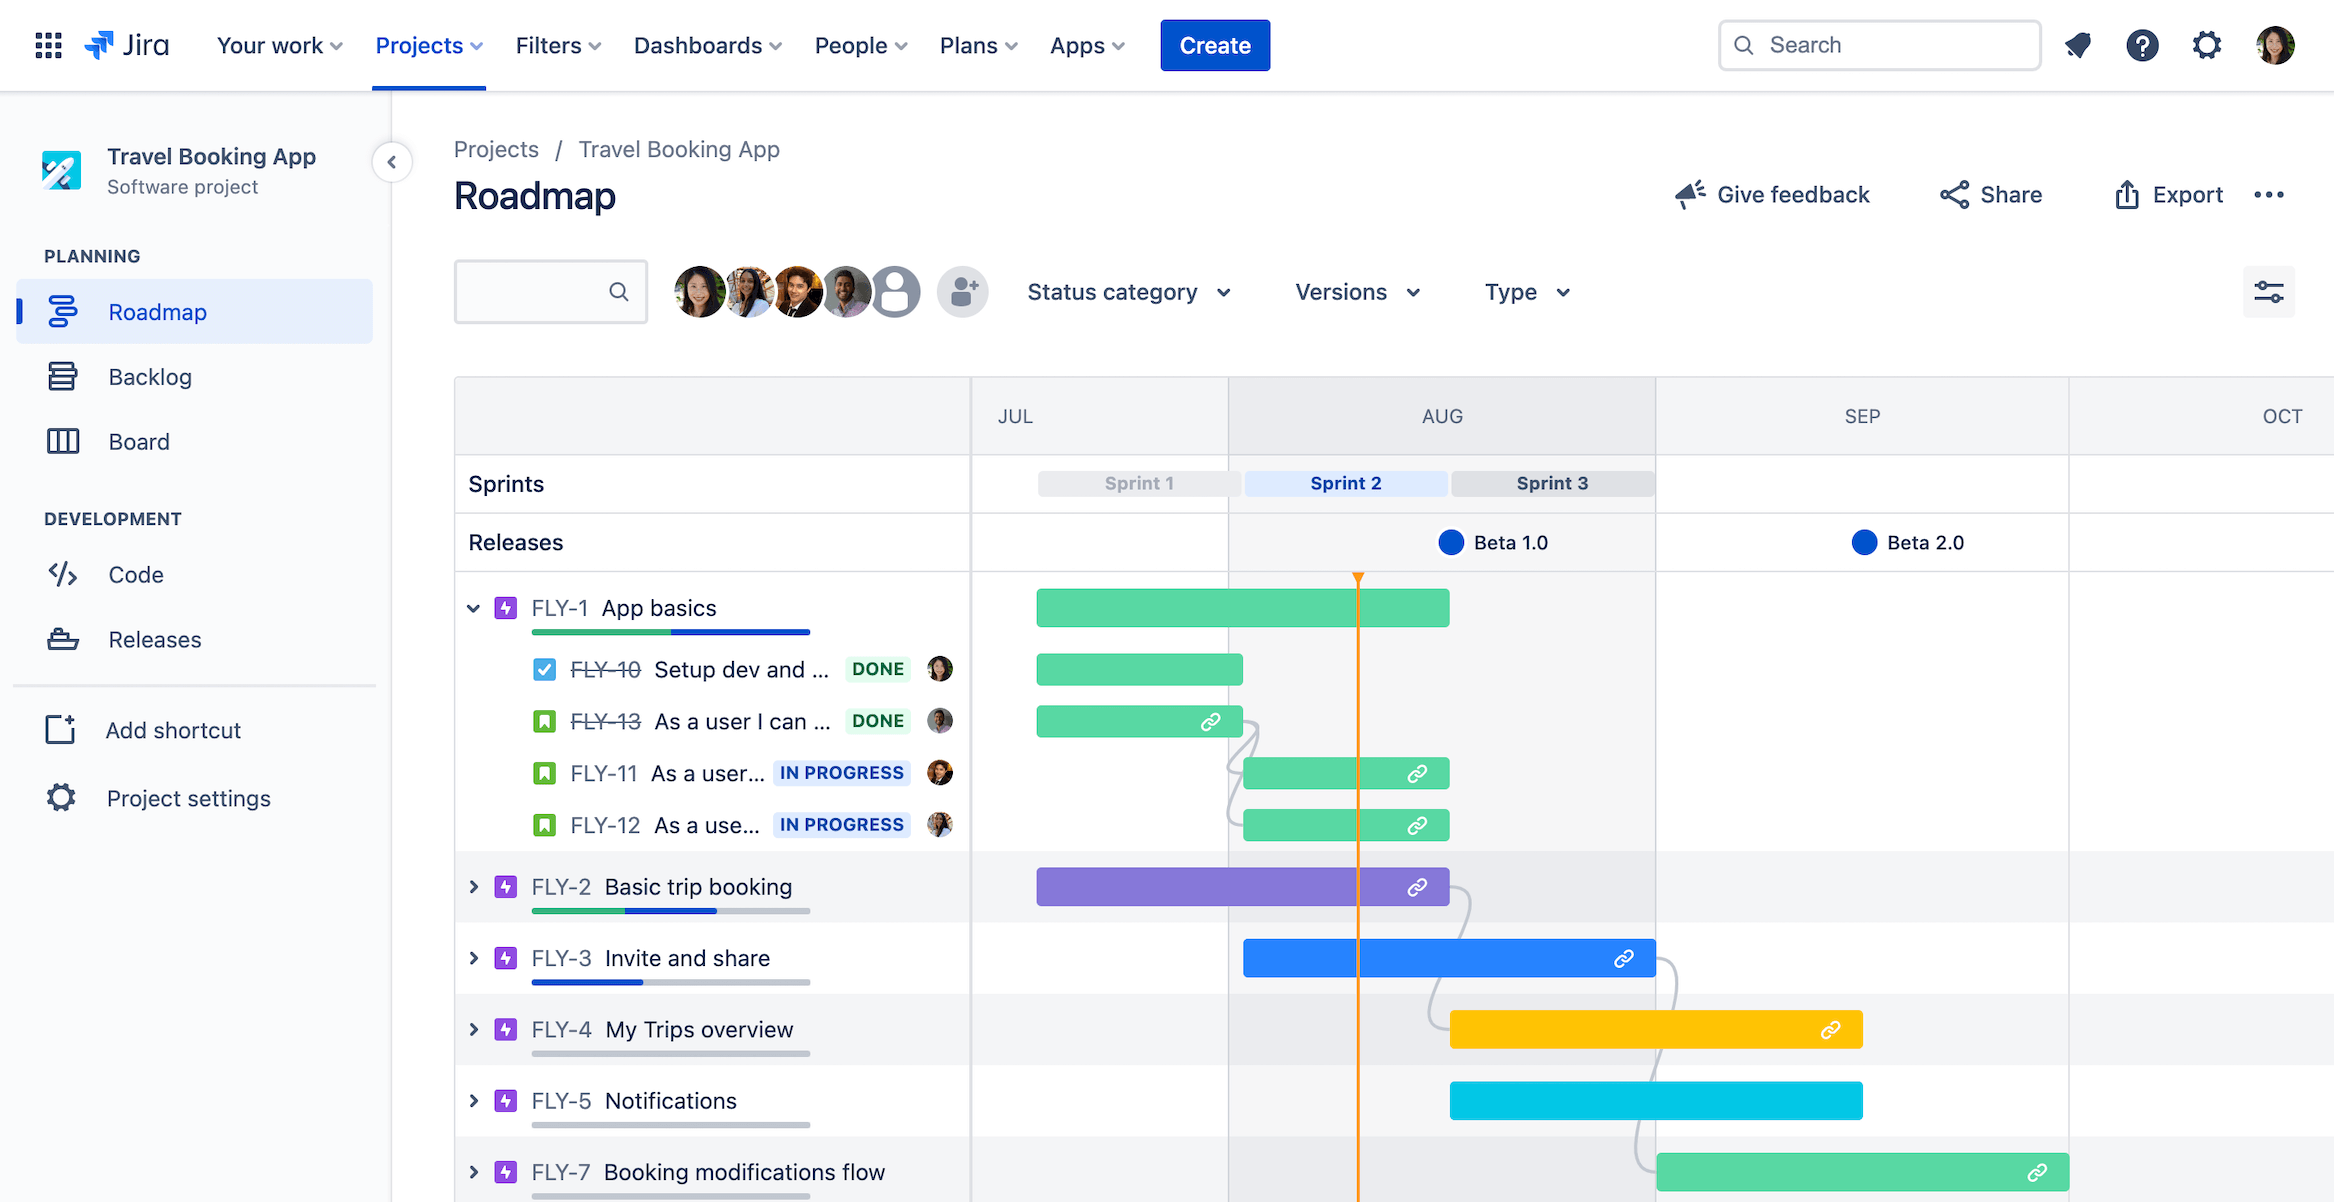Screen dimensions: 2334x1202
Task: Click the add team member avatar button
Action: 962,291
